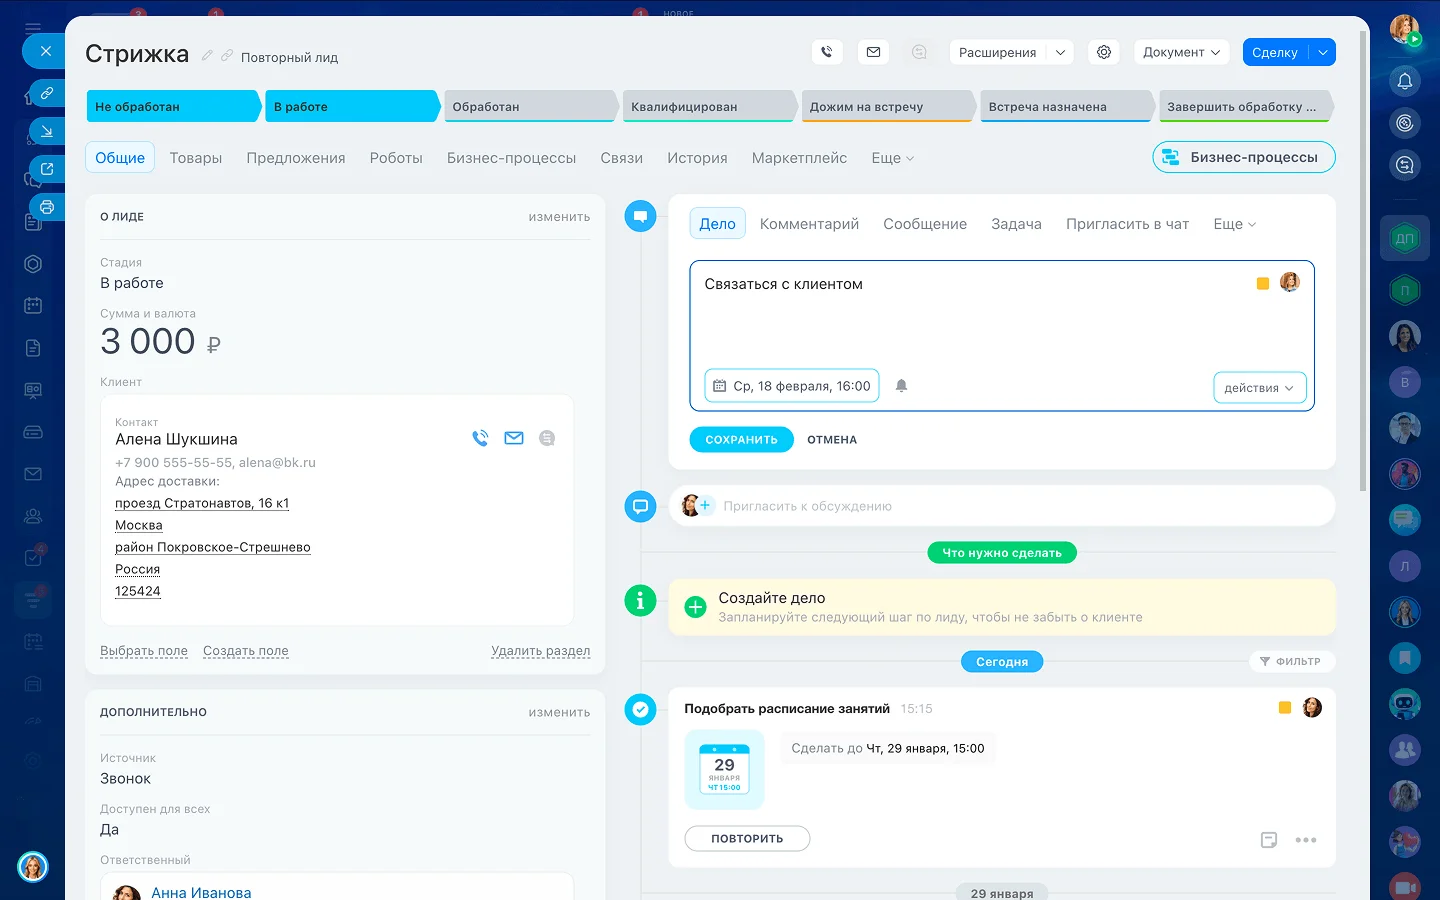The height and width of the screenshot is (900, 1440).
Task: Open mail envelope icon in left sidebar
Action: [x=33, y=474]
